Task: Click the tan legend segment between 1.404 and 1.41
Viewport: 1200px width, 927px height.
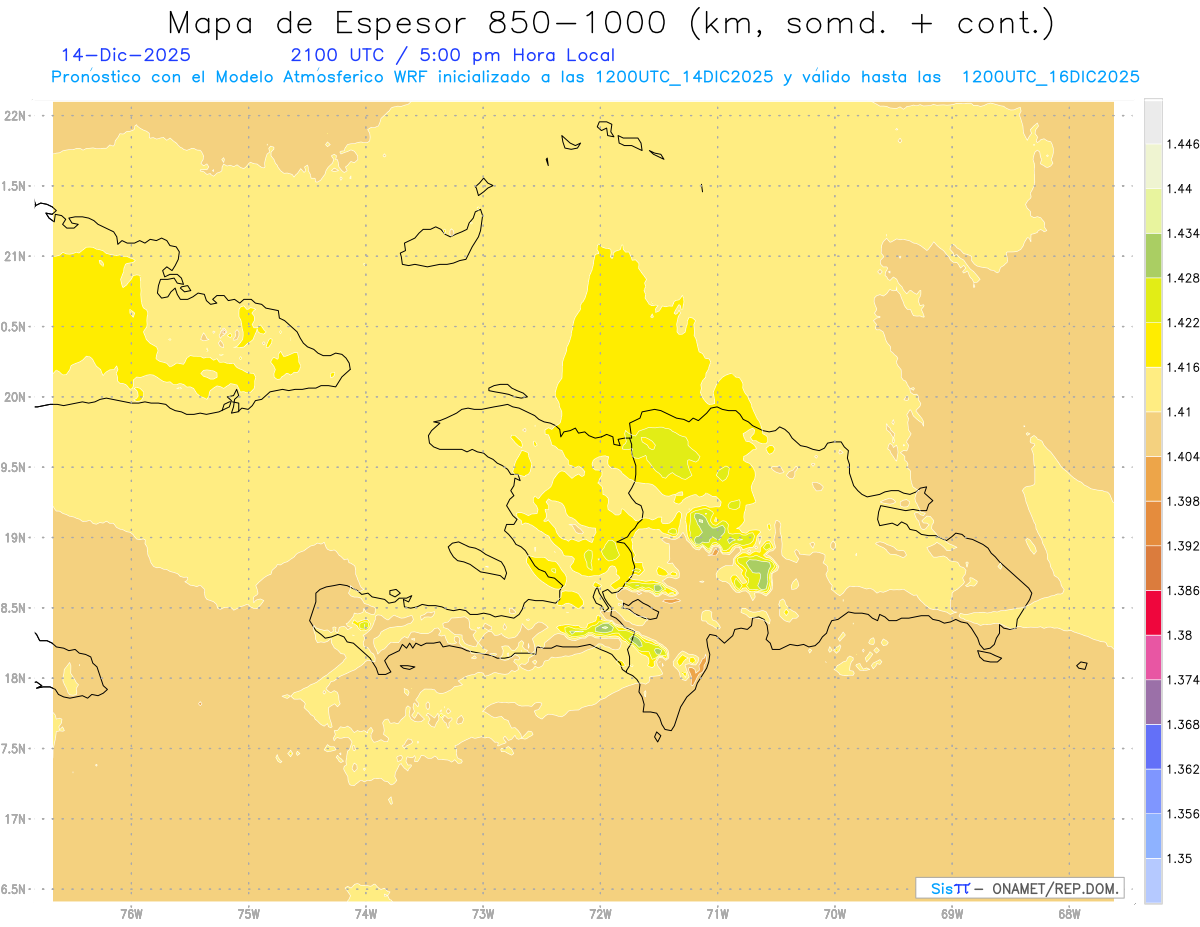Action: pyautogui.click(x=1153, y=434)
